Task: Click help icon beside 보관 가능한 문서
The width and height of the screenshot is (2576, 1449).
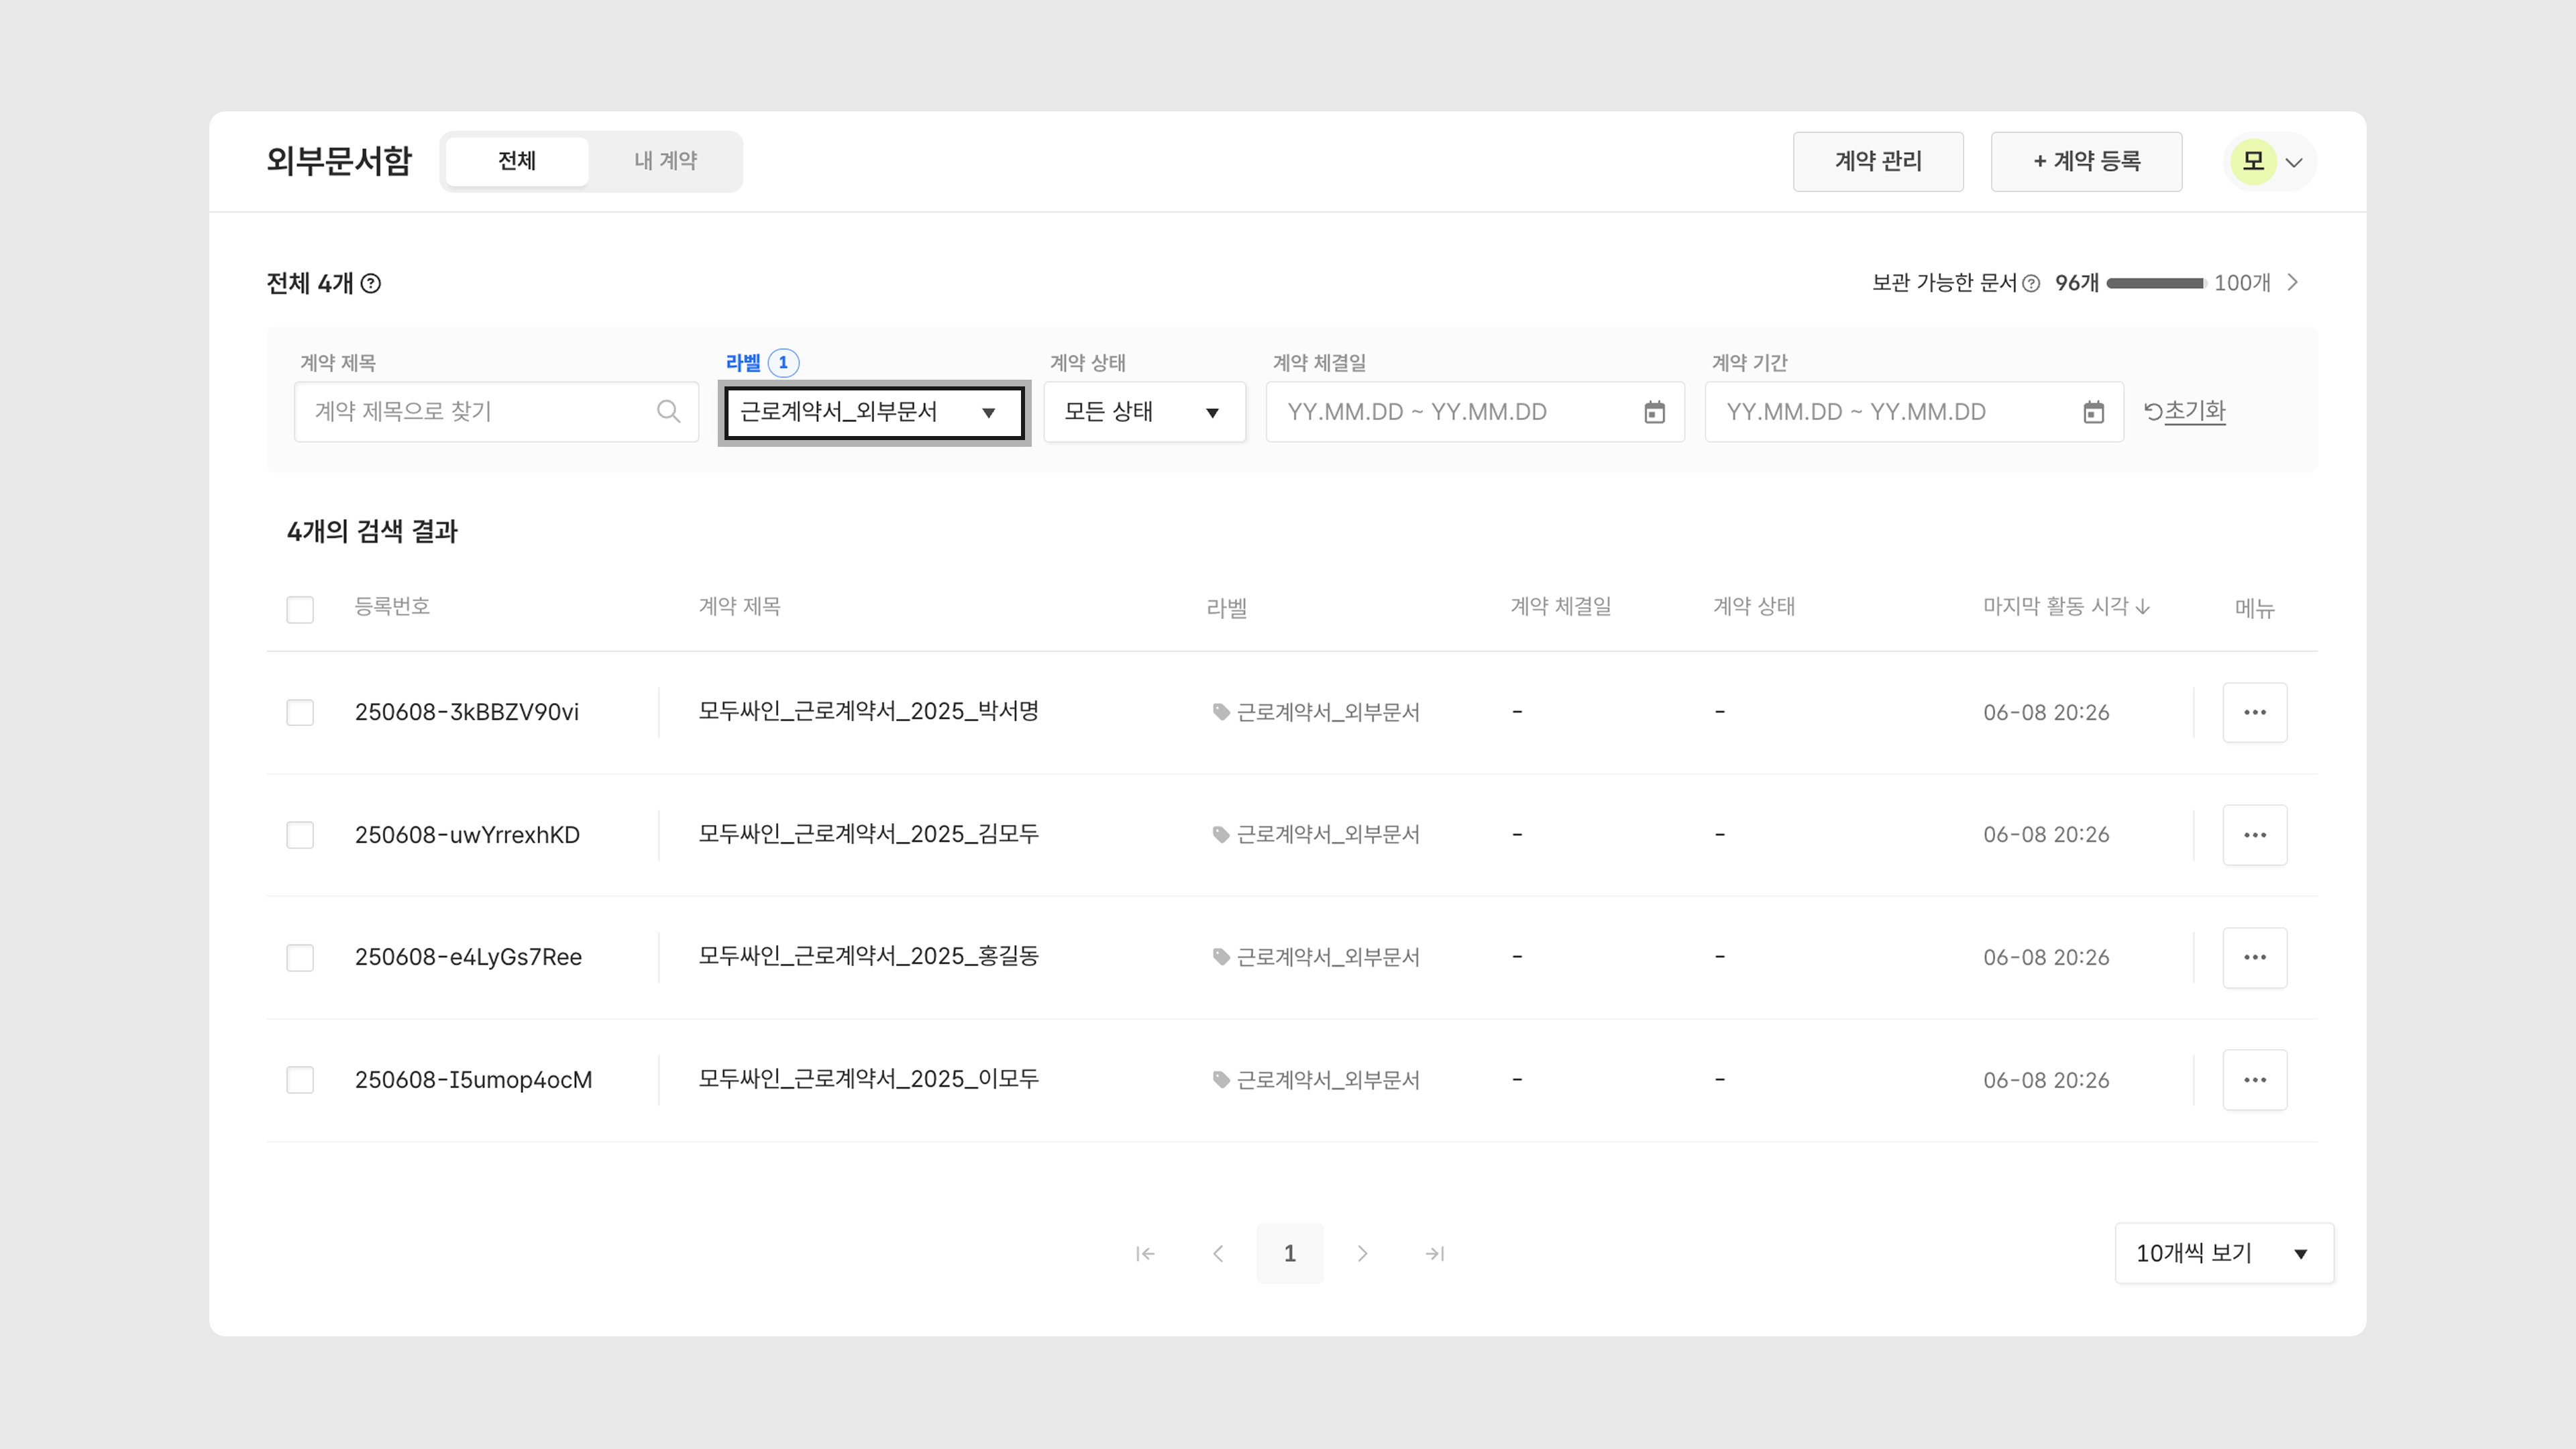Action: point(2031,284)
